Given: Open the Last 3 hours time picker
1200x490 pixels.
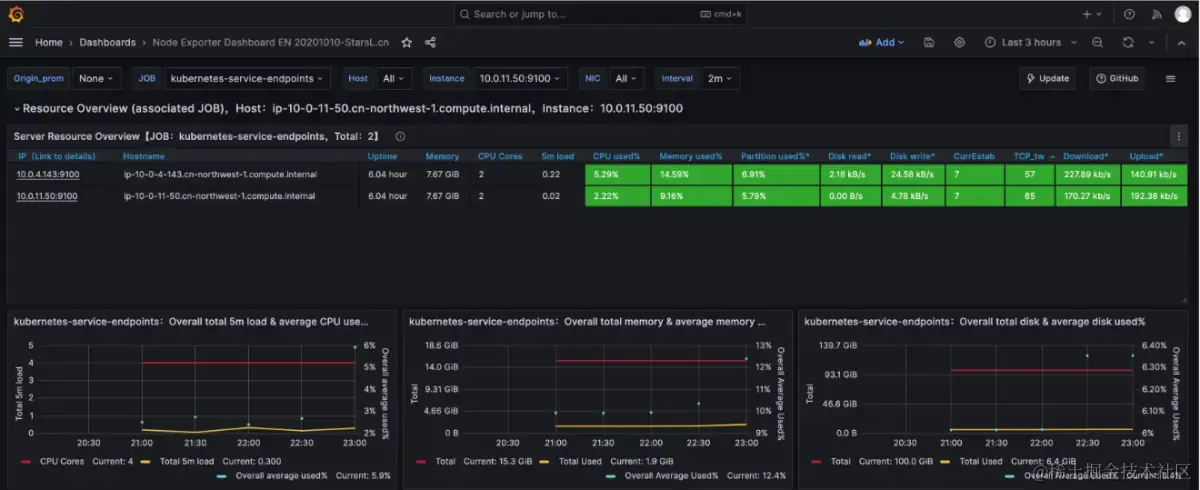Looking at the screenshot, I should click(1029, 43).
